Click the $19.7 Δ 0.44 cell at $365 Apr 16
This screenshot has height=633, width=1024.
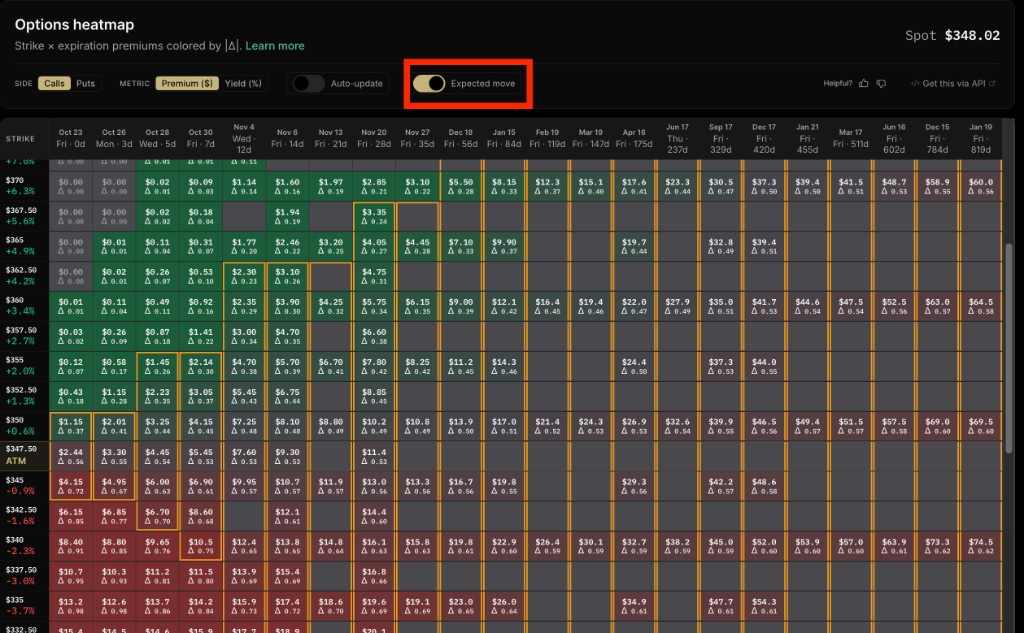[x=633, y=246]
